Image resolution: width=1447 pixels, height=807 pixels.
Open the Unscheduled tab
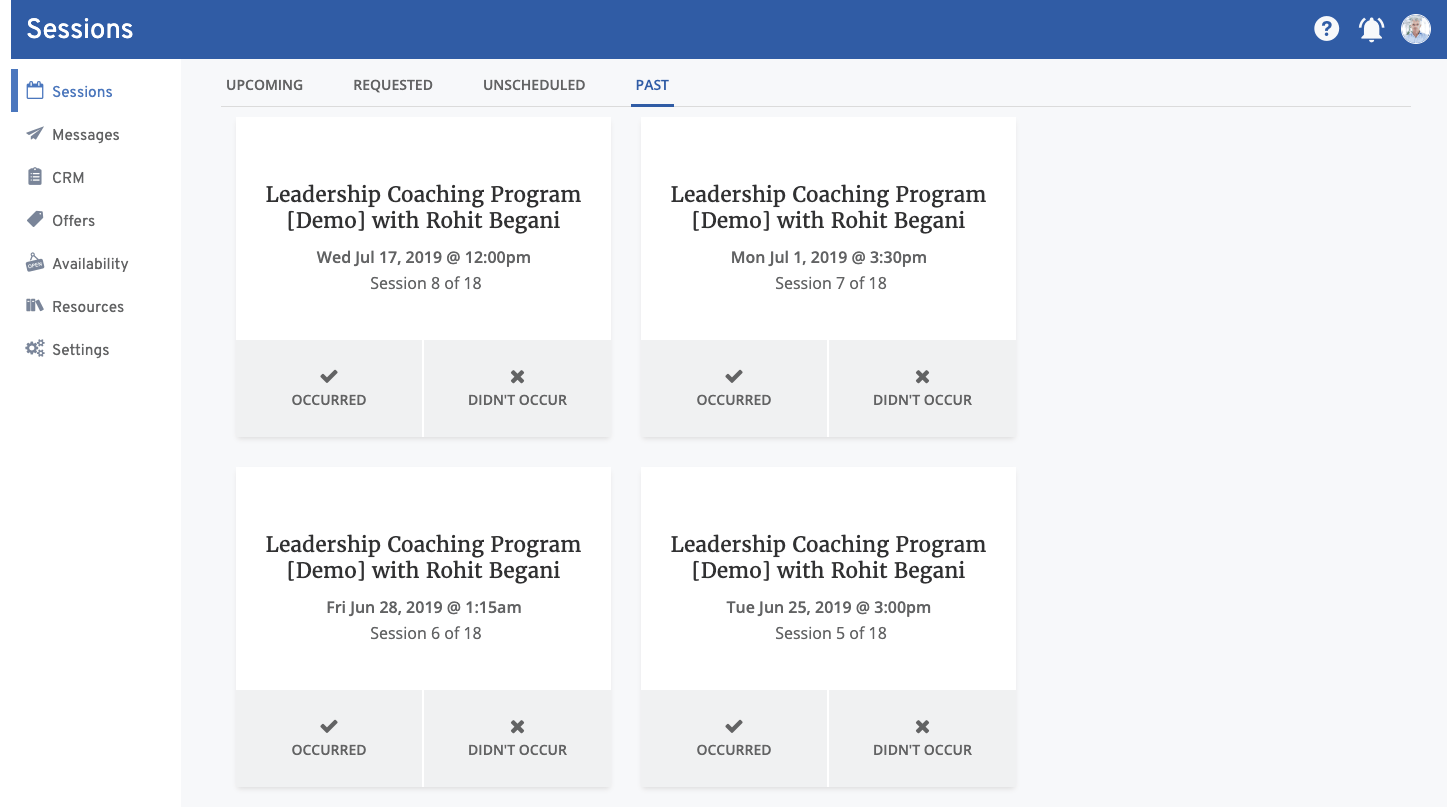[x=534, y=85]
